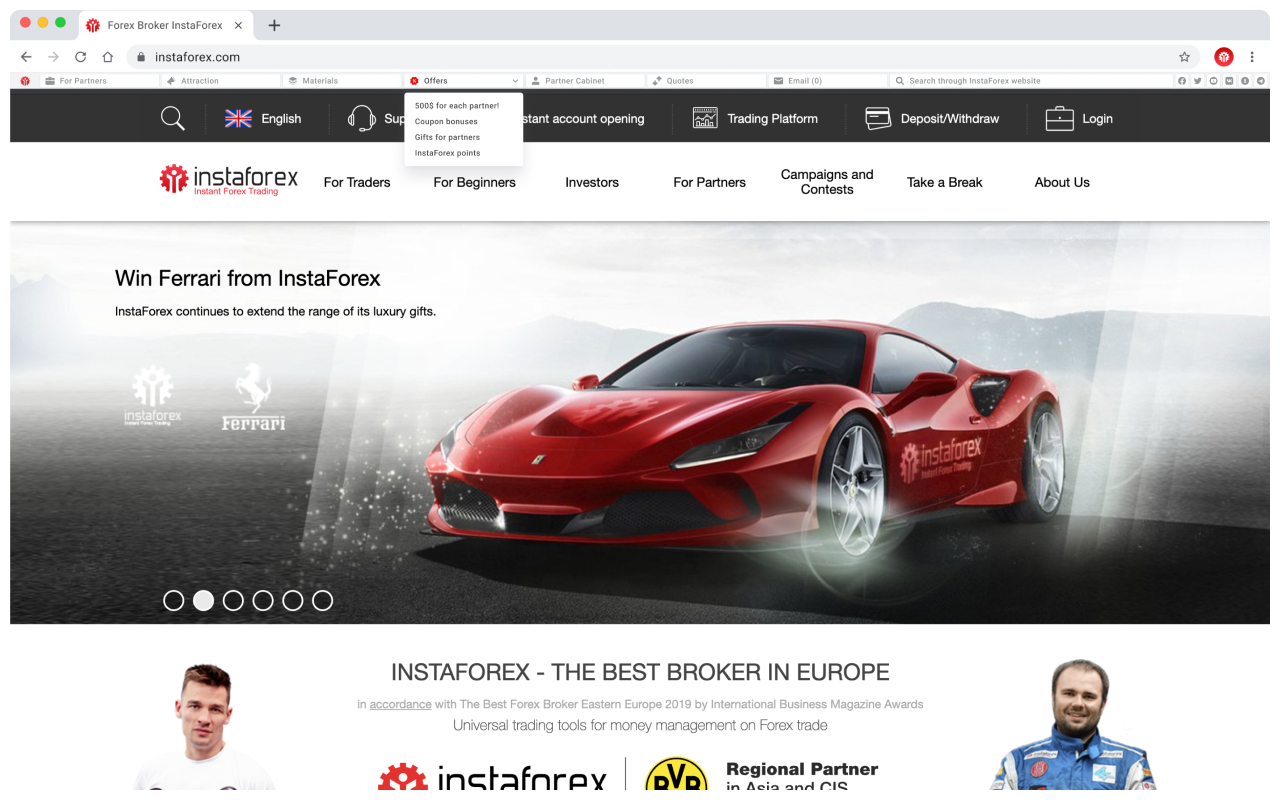Open the Attraction toolbar item
1280x800 pixels.
(221, 81)
